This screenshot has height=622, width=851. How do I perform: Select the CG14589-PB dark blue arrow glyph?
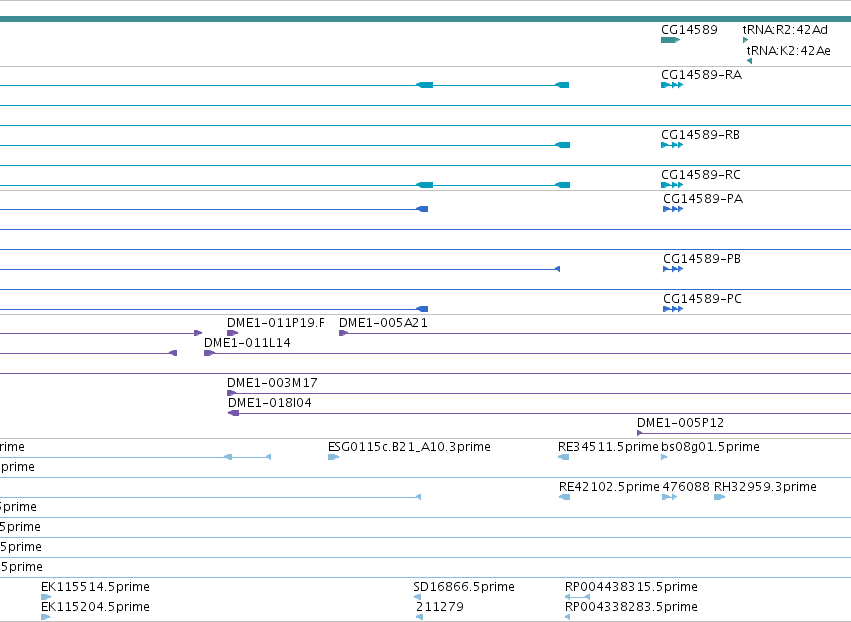(x=673, y=269)
